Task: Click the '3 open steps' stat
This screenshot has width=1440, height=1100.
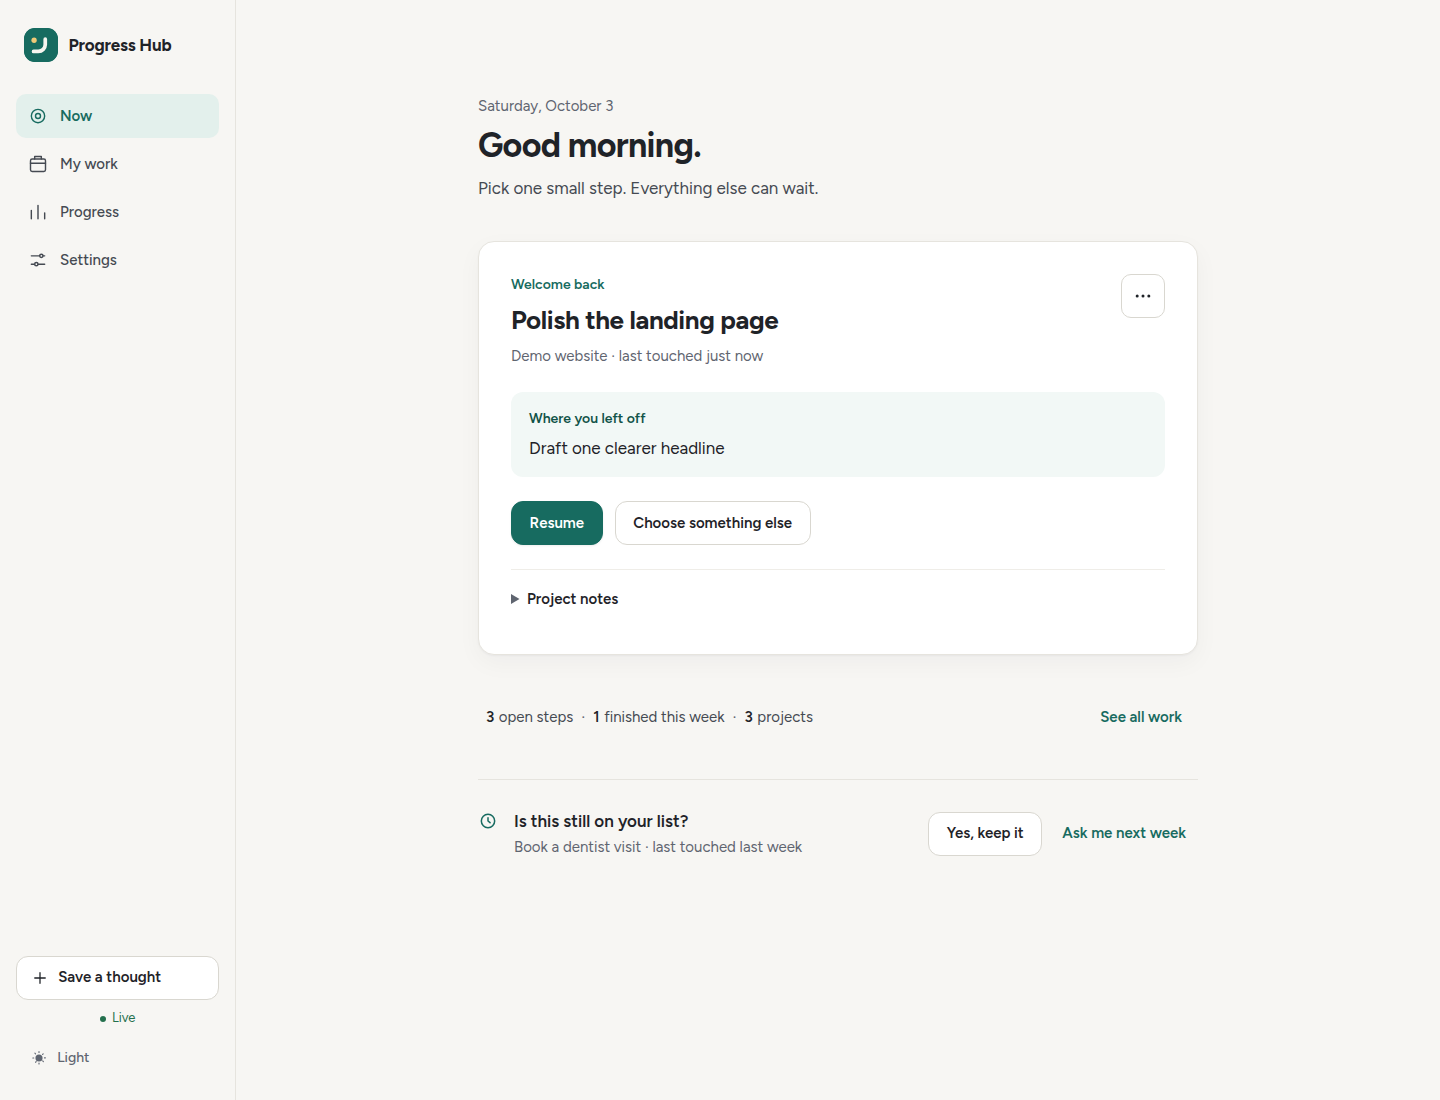Action: click(530, 717)
